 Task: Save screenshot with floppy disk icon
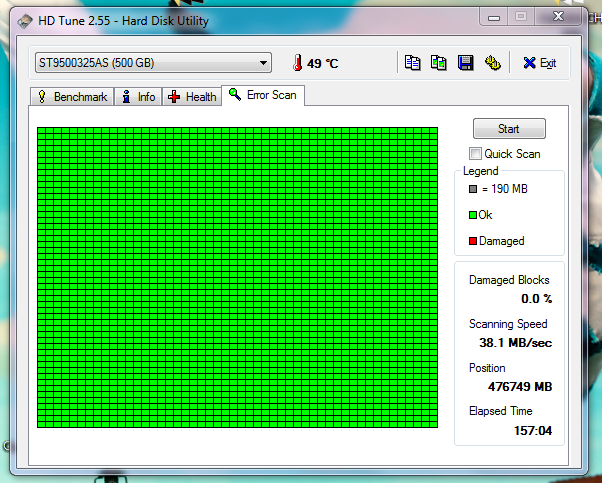pyautogui.click(x=465, y=63)
